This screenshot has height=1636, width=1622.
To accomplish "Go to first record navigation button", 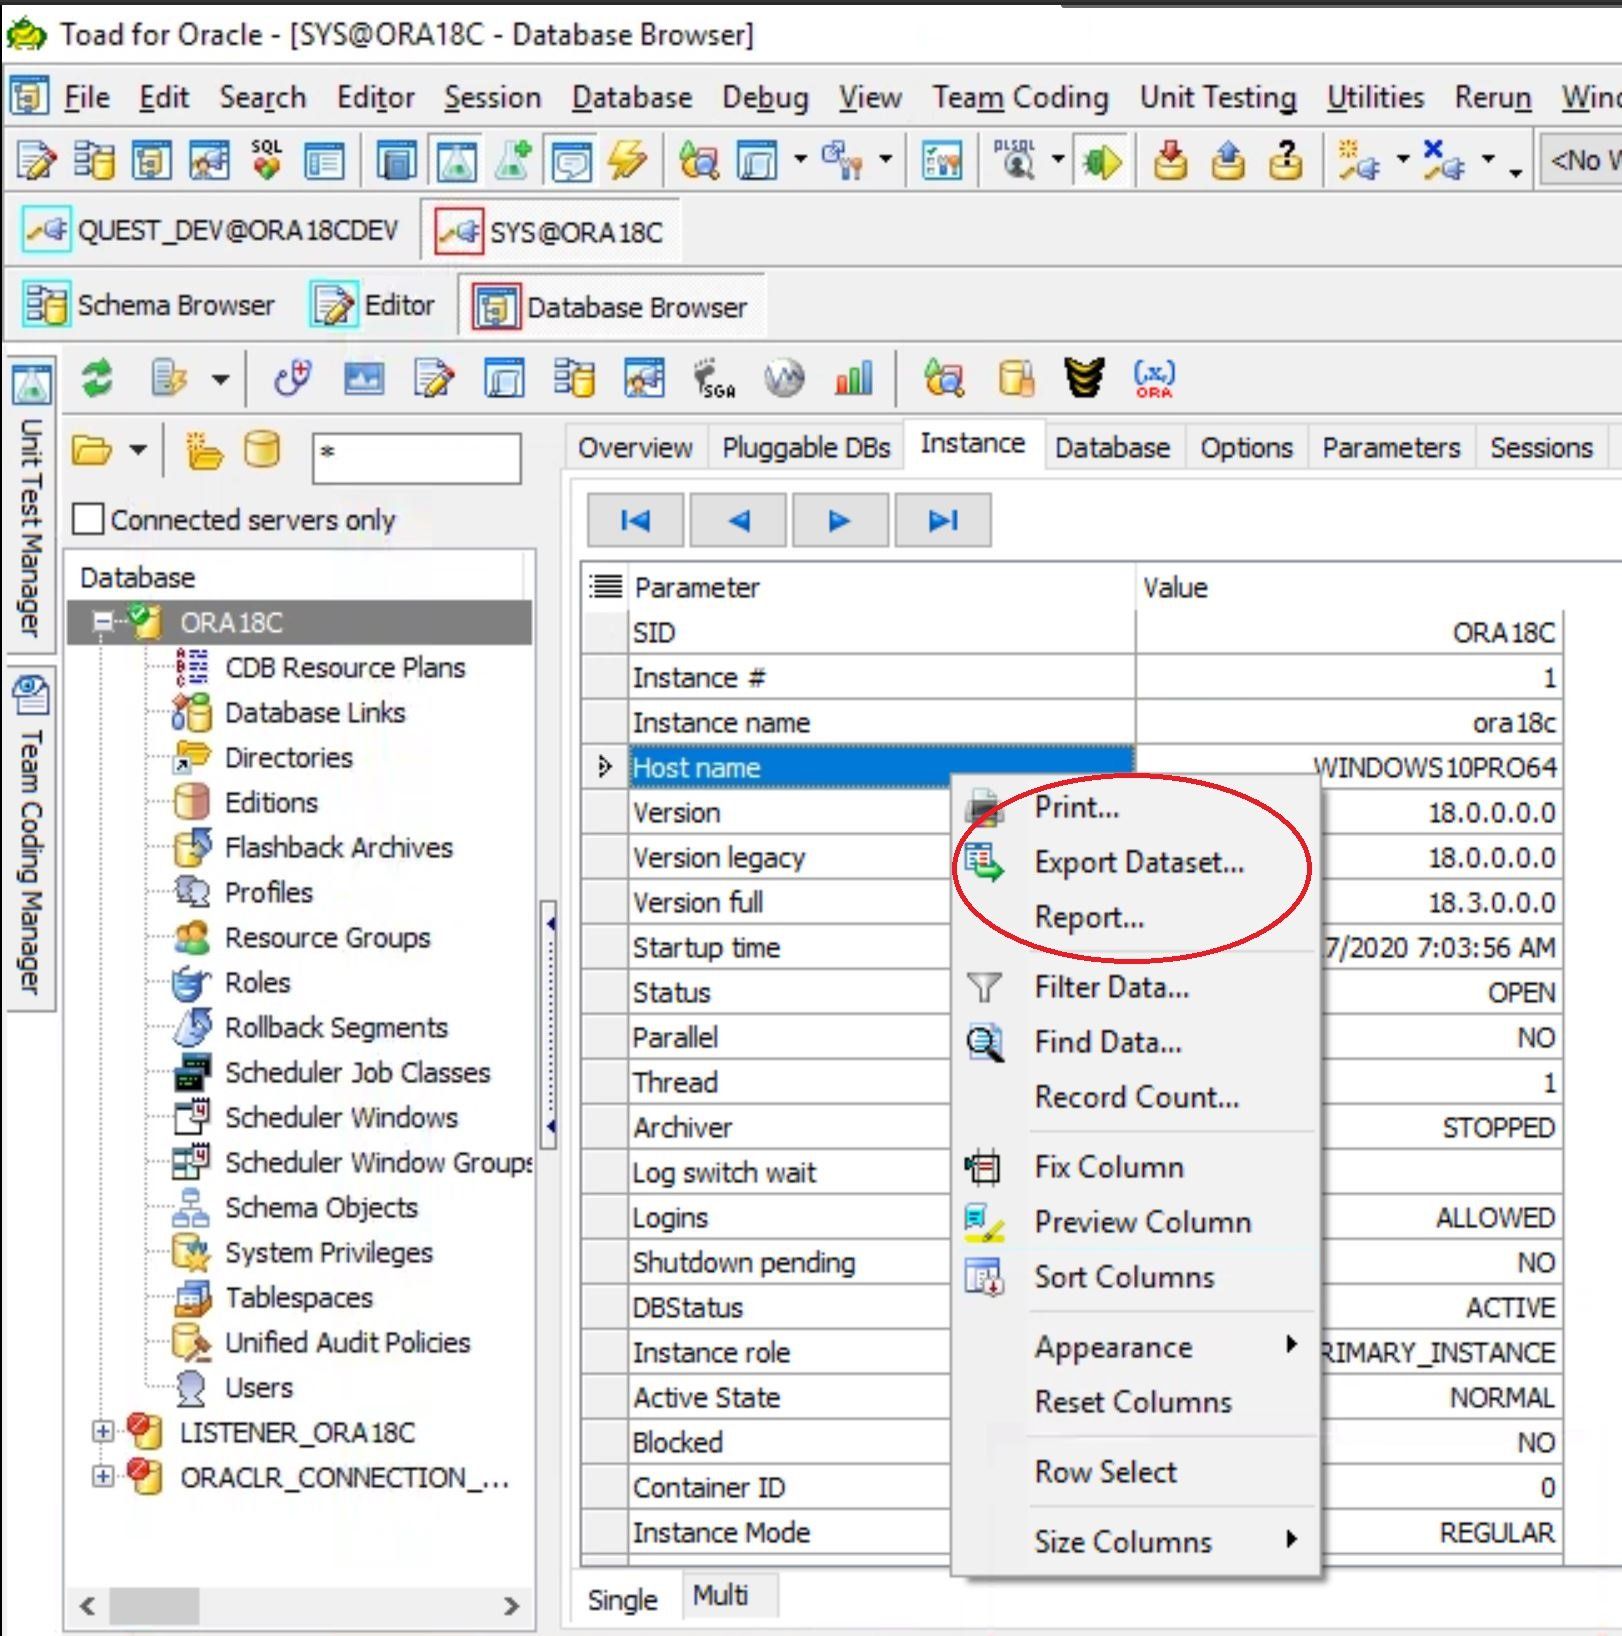I will point(635,520).
